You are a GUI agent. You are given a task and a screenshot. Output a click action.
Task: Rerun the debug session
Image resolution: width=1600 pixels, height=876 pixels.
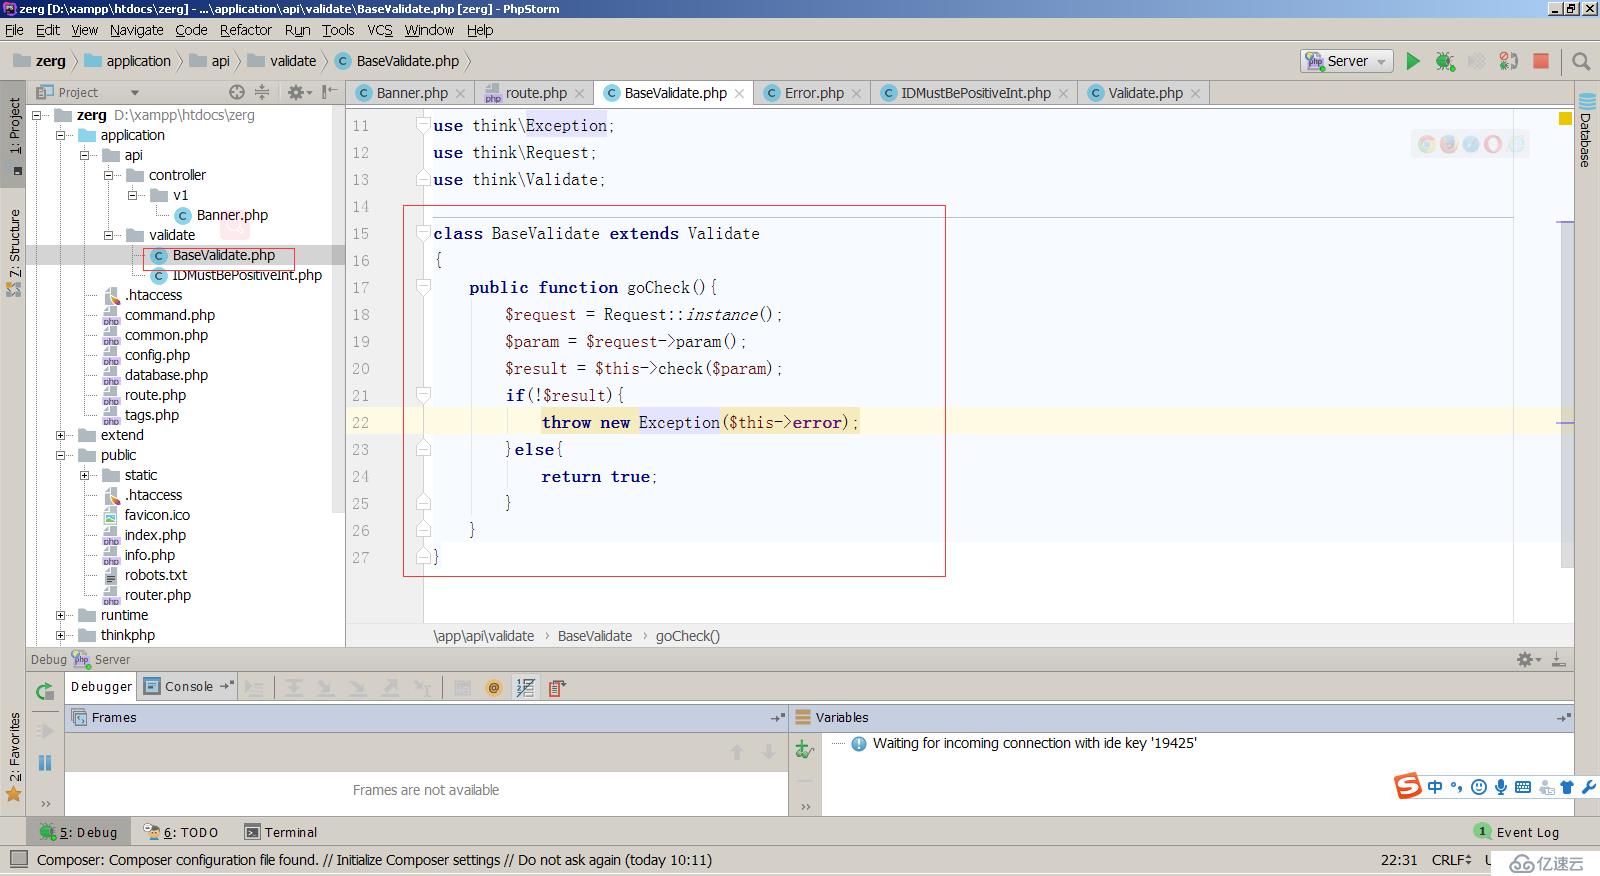pos(44,691)
